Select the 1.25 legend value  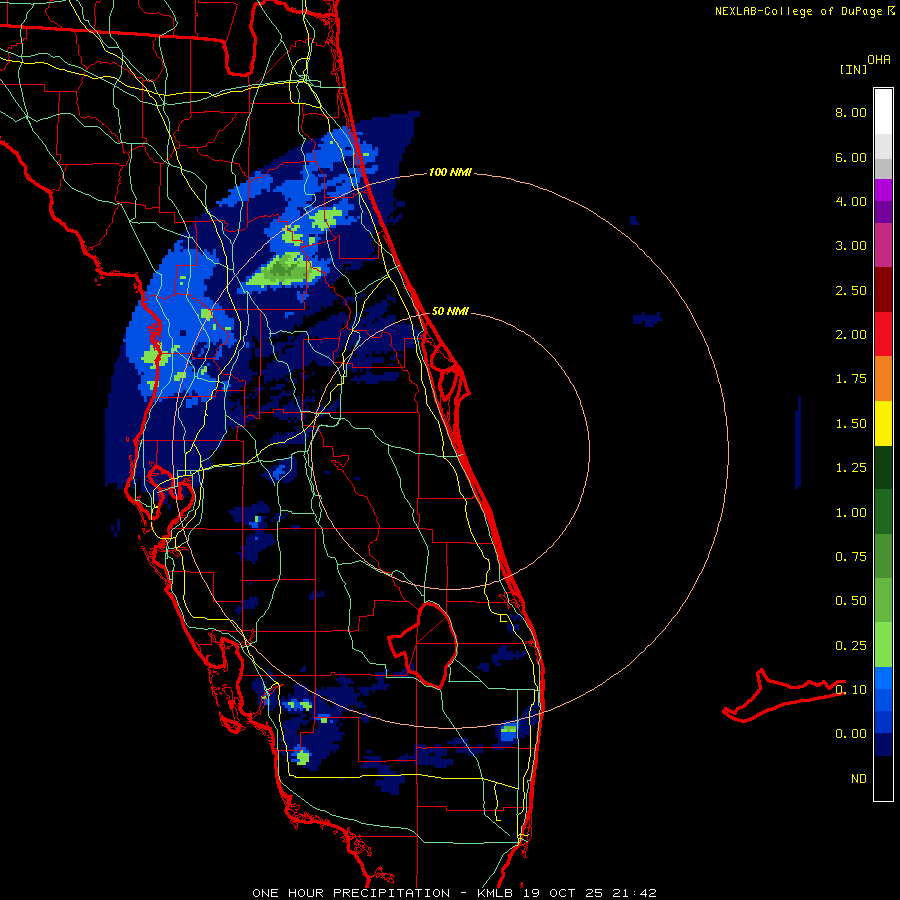click(x=851, y=468)
